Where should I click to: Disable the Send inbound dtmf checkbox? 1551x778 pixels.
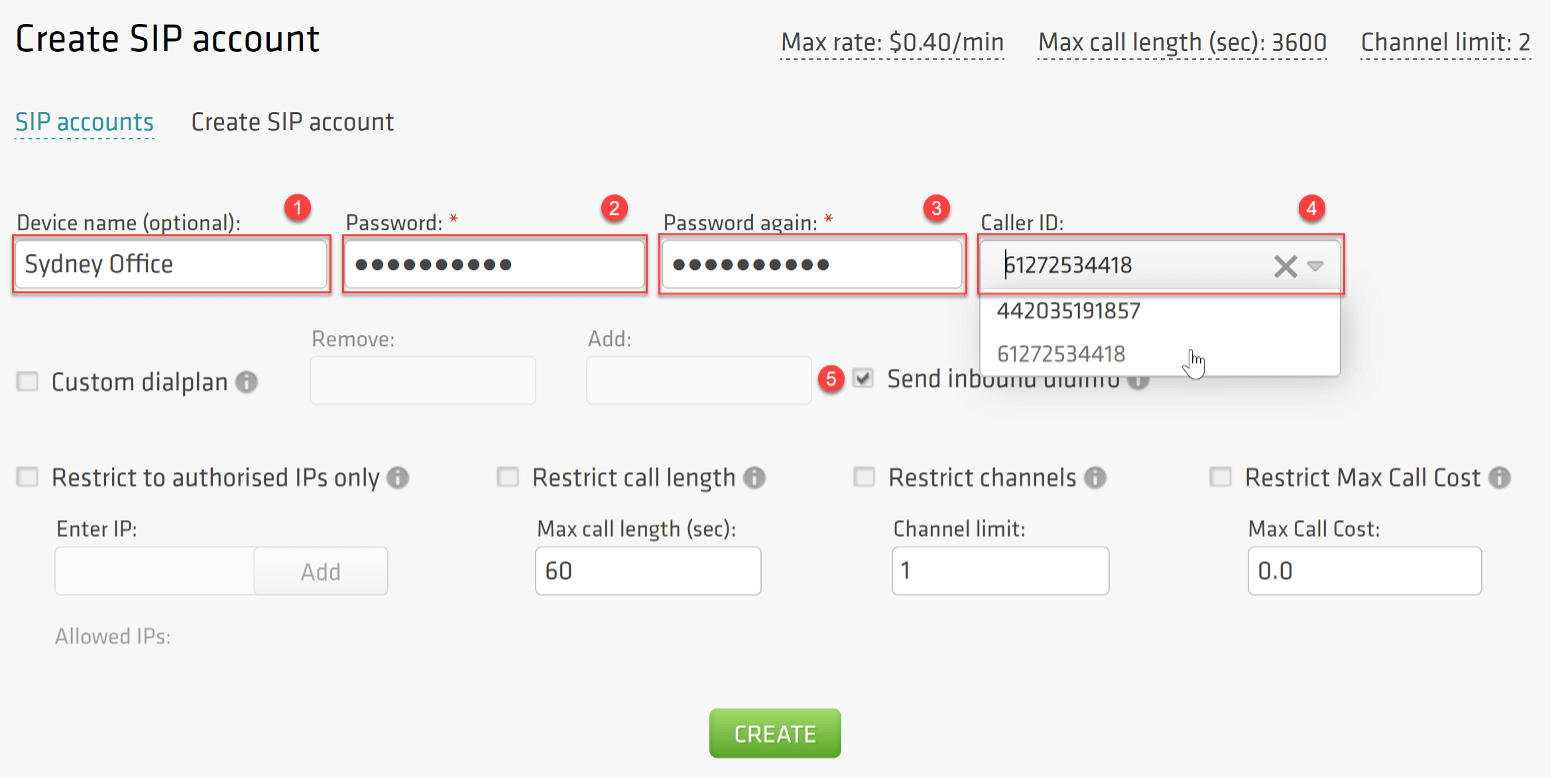point(863,378)
